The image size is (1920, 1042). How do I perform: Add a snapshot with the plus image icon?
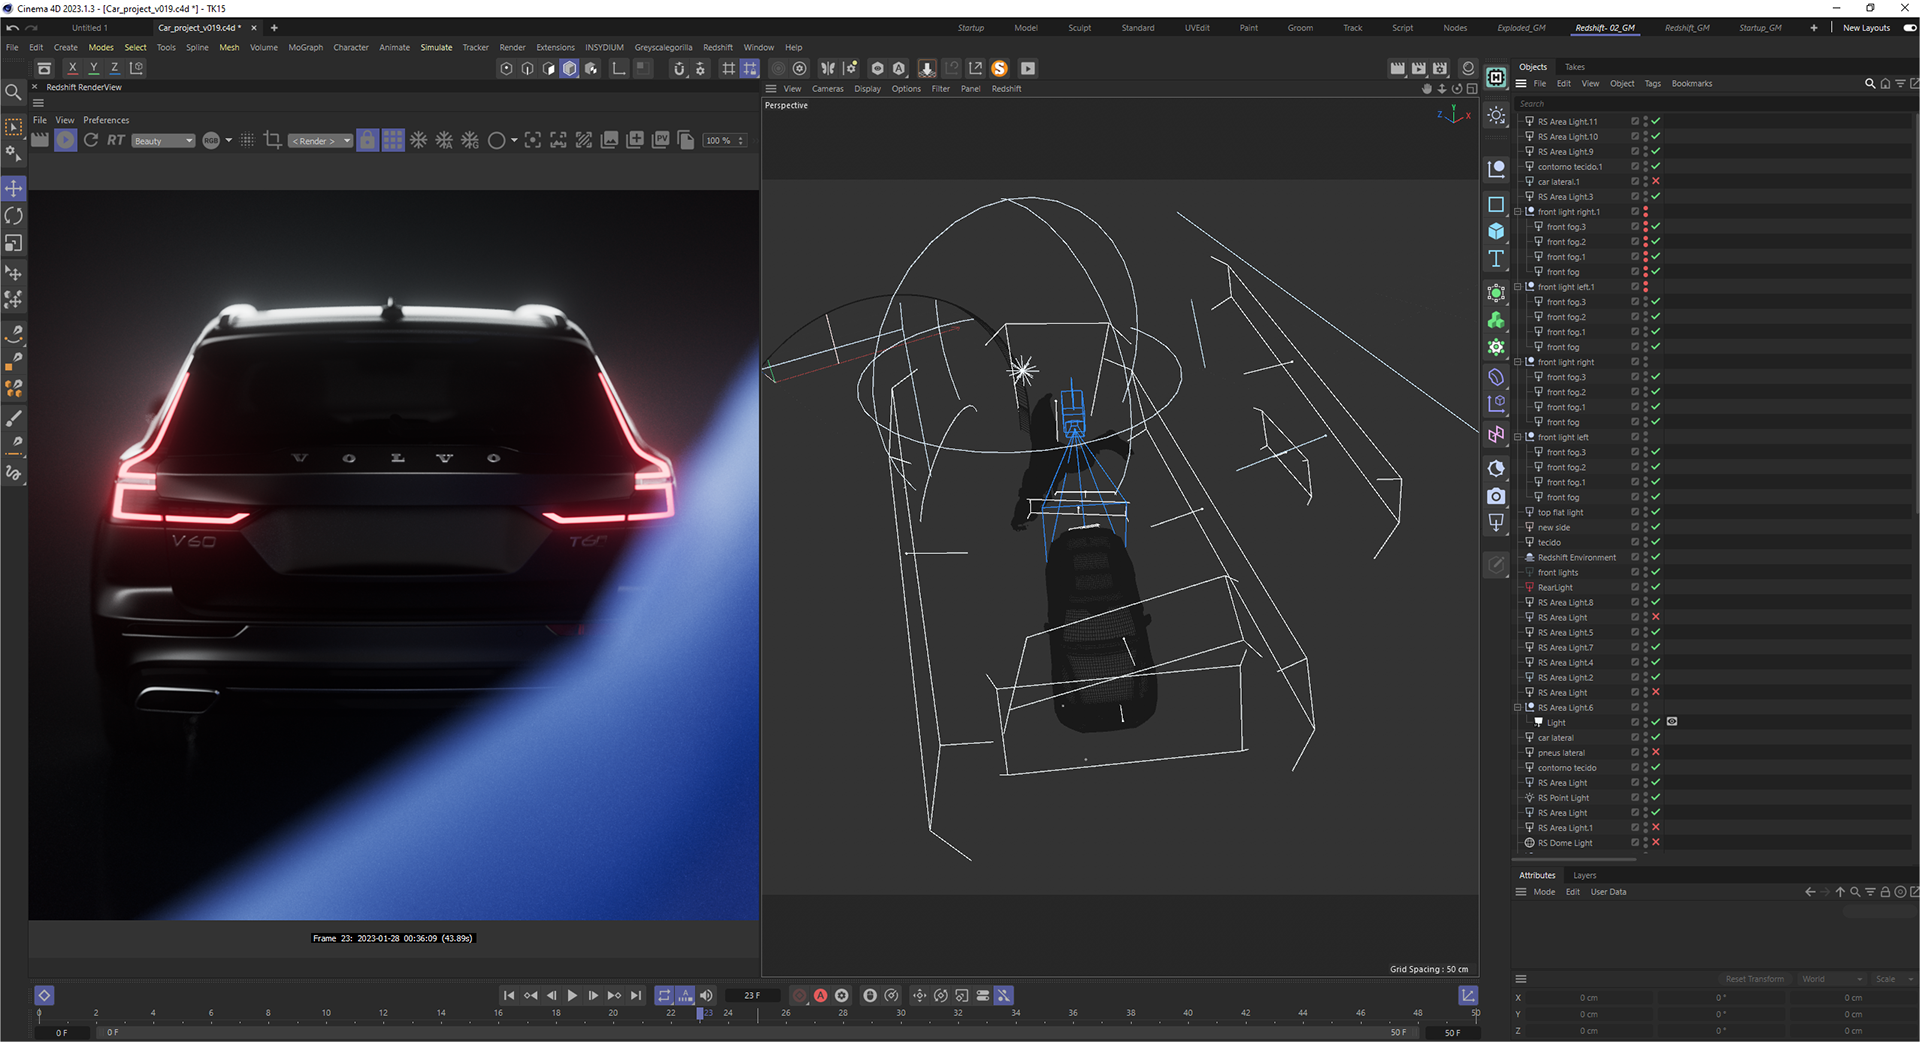coord(635,140)
